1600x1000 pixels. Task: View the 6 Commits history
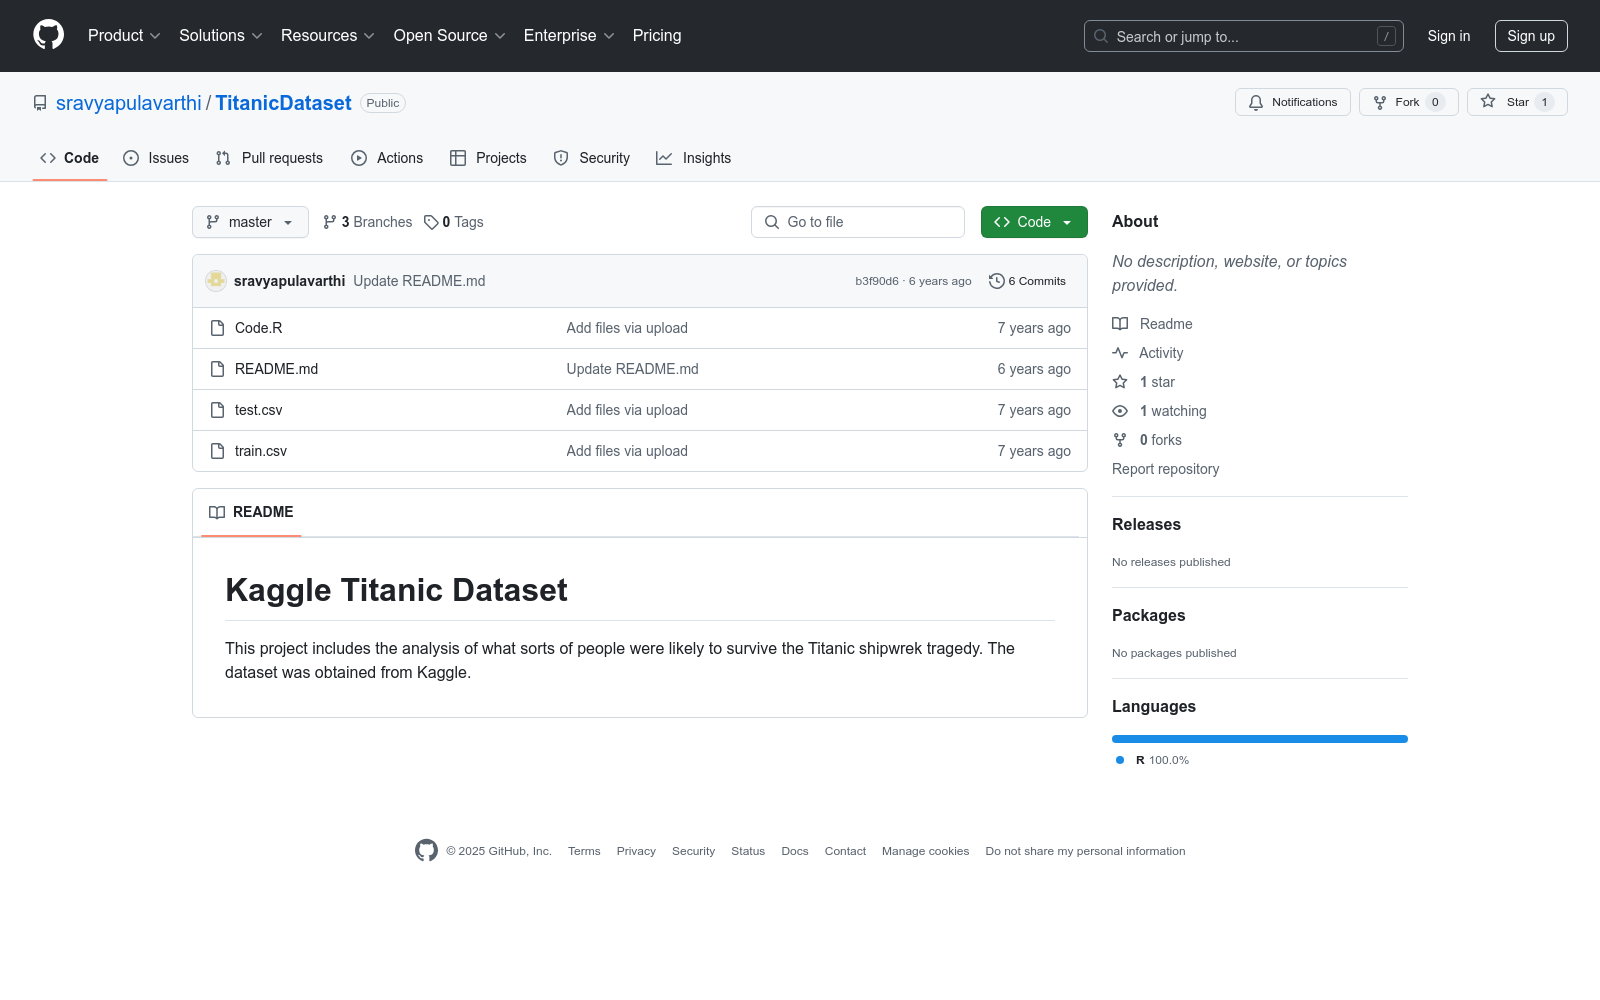pos(1027,281)
